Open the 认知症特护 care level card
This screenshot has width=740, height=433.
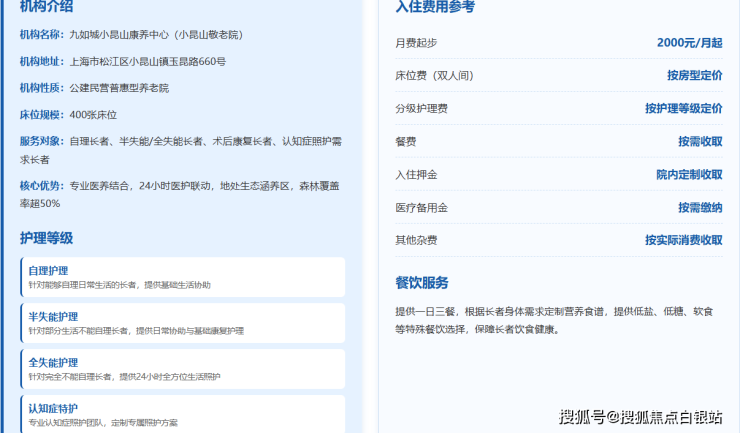183,414
